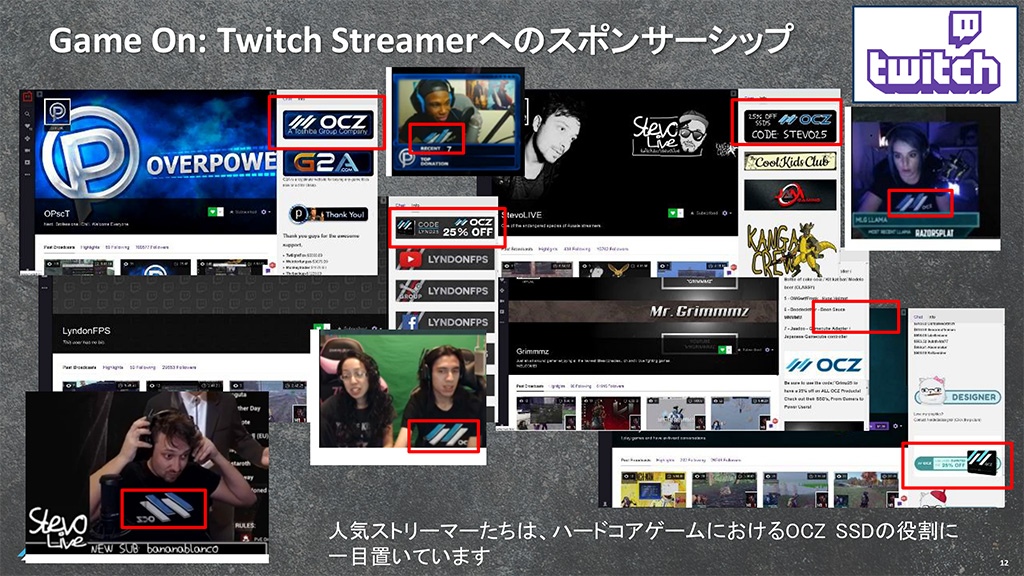Open the OPscT channel avatar
The width and height of the screenshot is (1024, 576).
tap(57, 112)
